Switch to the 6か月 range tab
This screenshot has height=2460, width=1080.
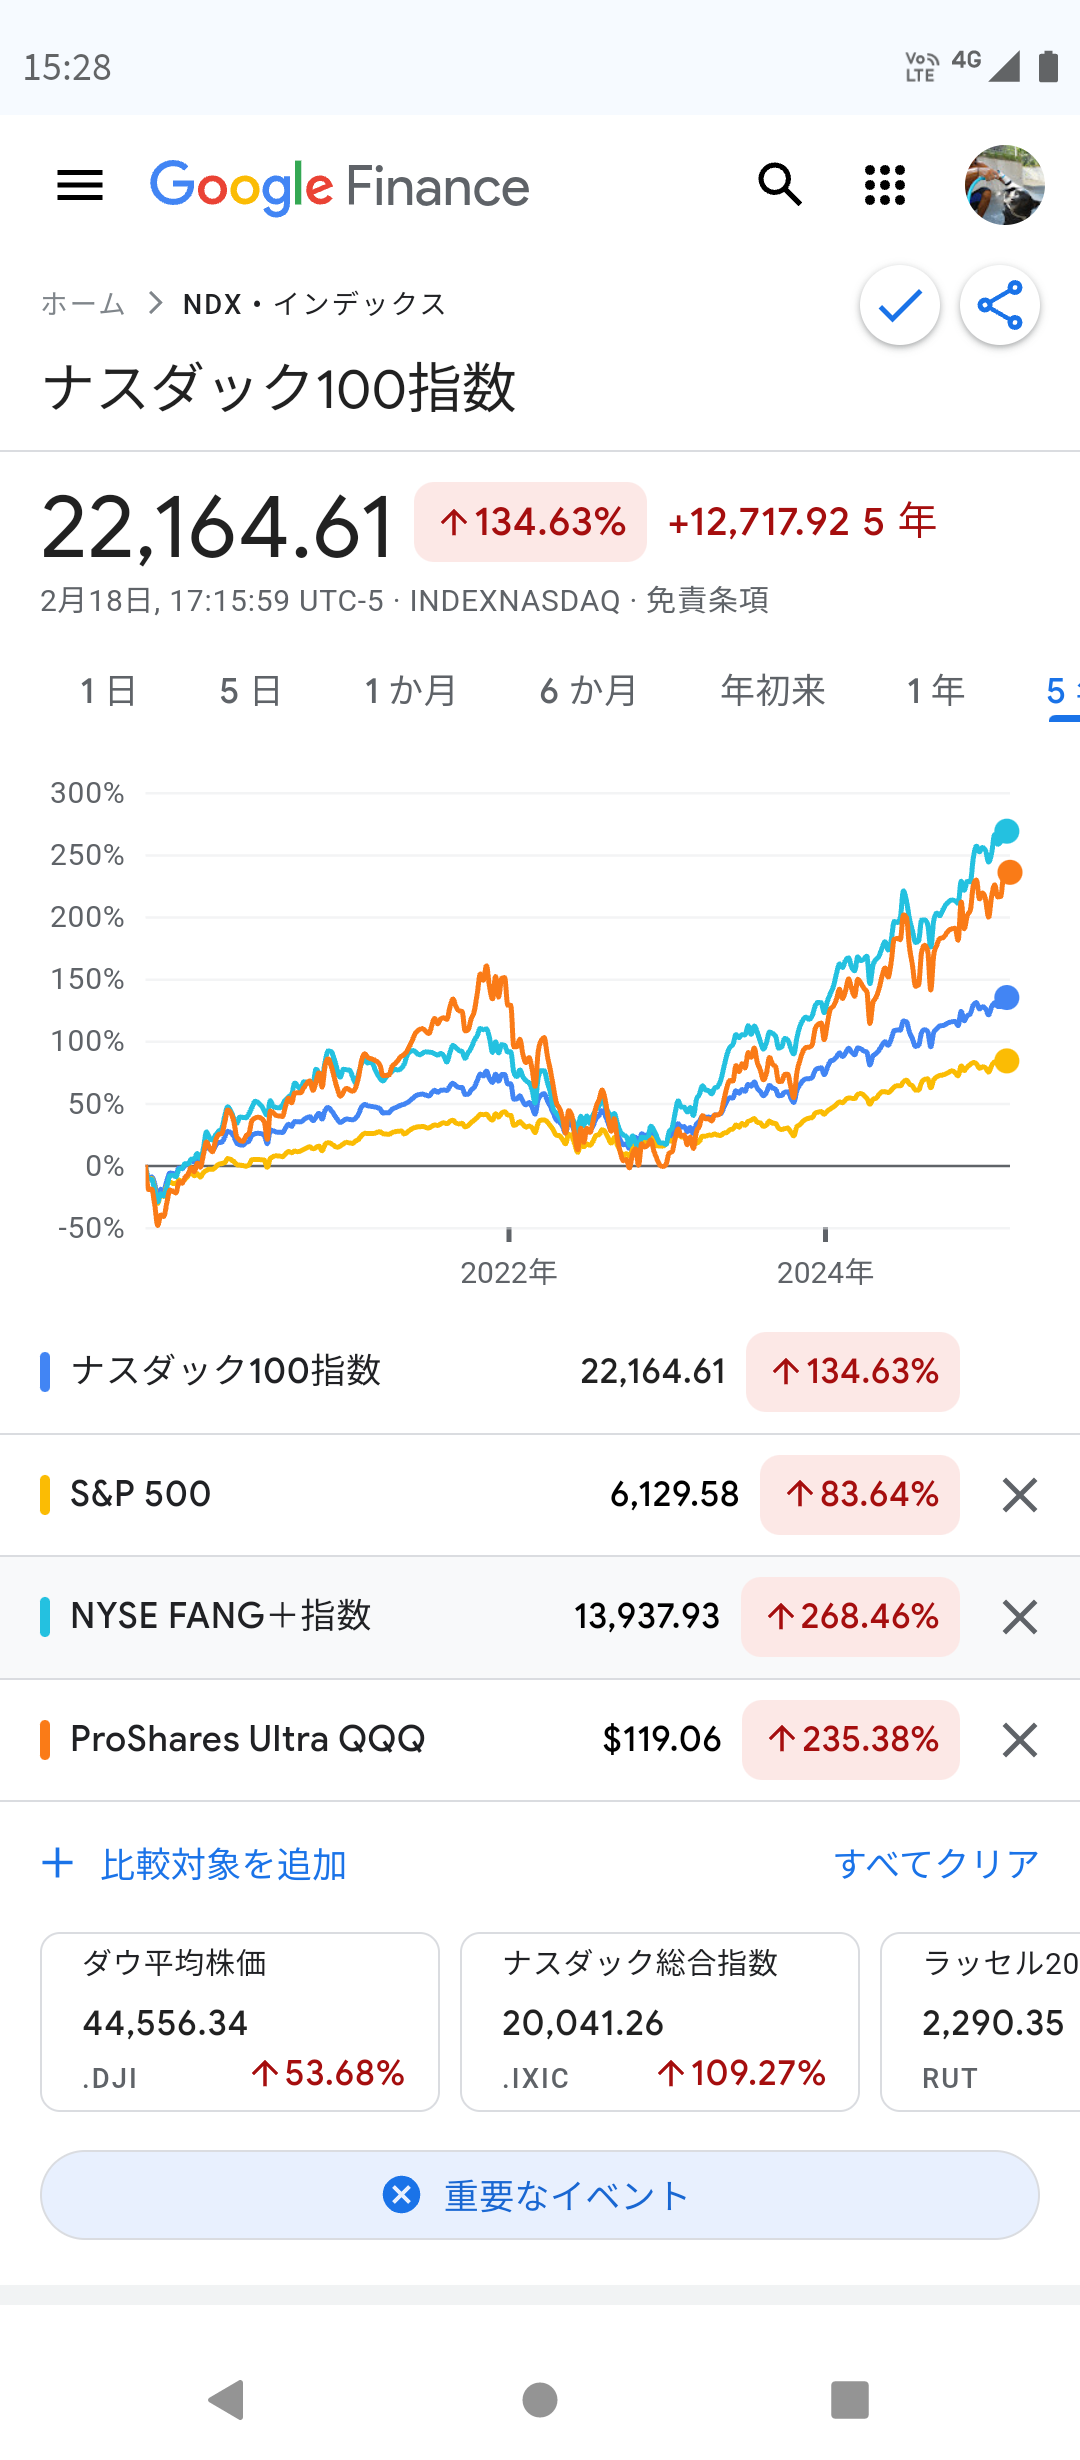(588, 691)
